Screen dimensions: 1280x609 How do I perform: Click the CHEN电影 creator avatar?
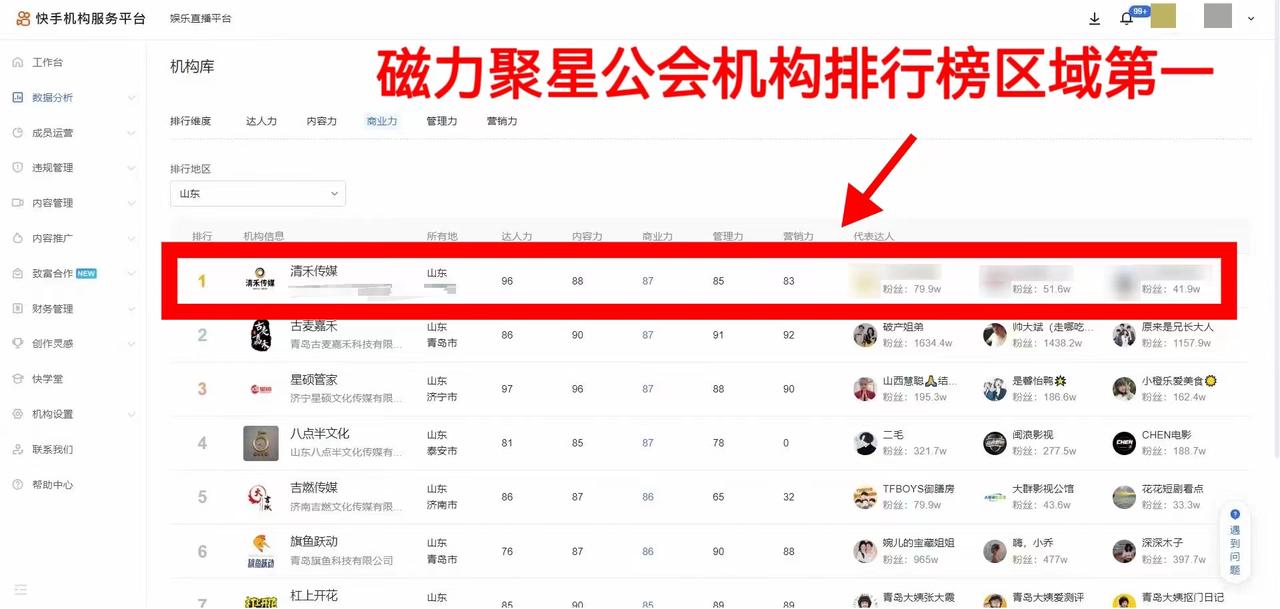[x=1125, y=443]
